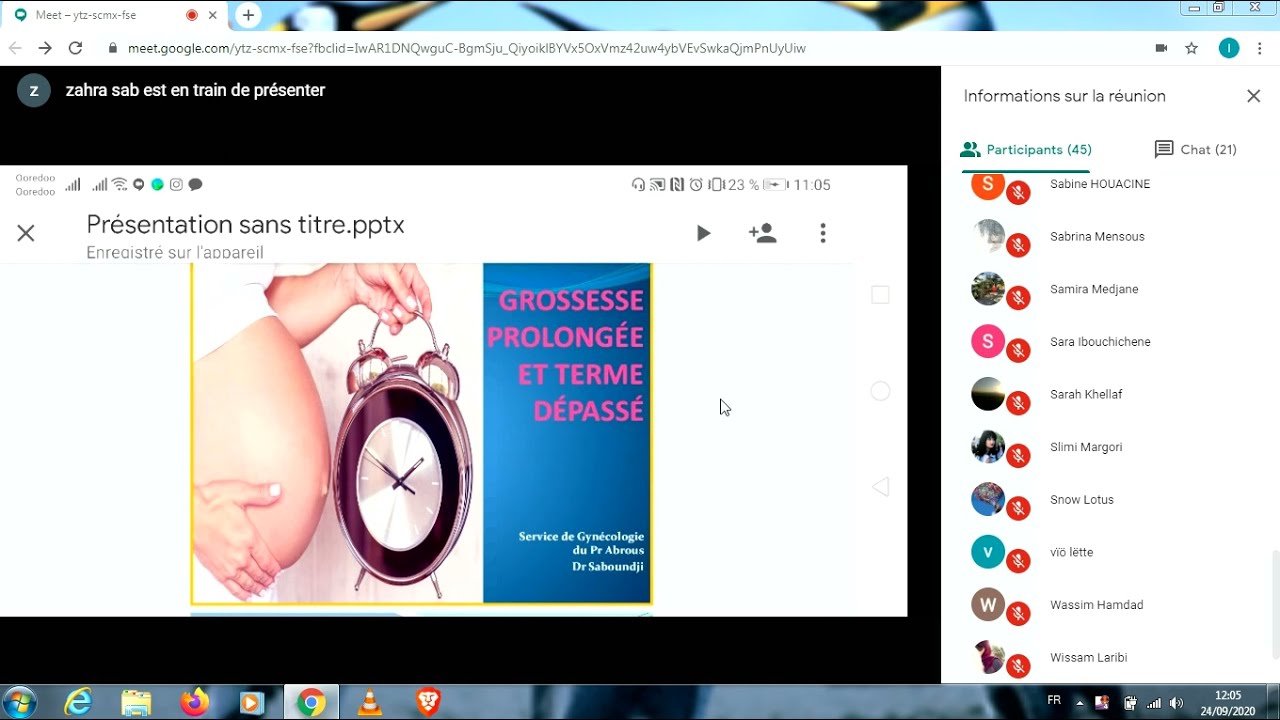
Task: Click presenter zahra sab avatar
Action: [34, 90]
